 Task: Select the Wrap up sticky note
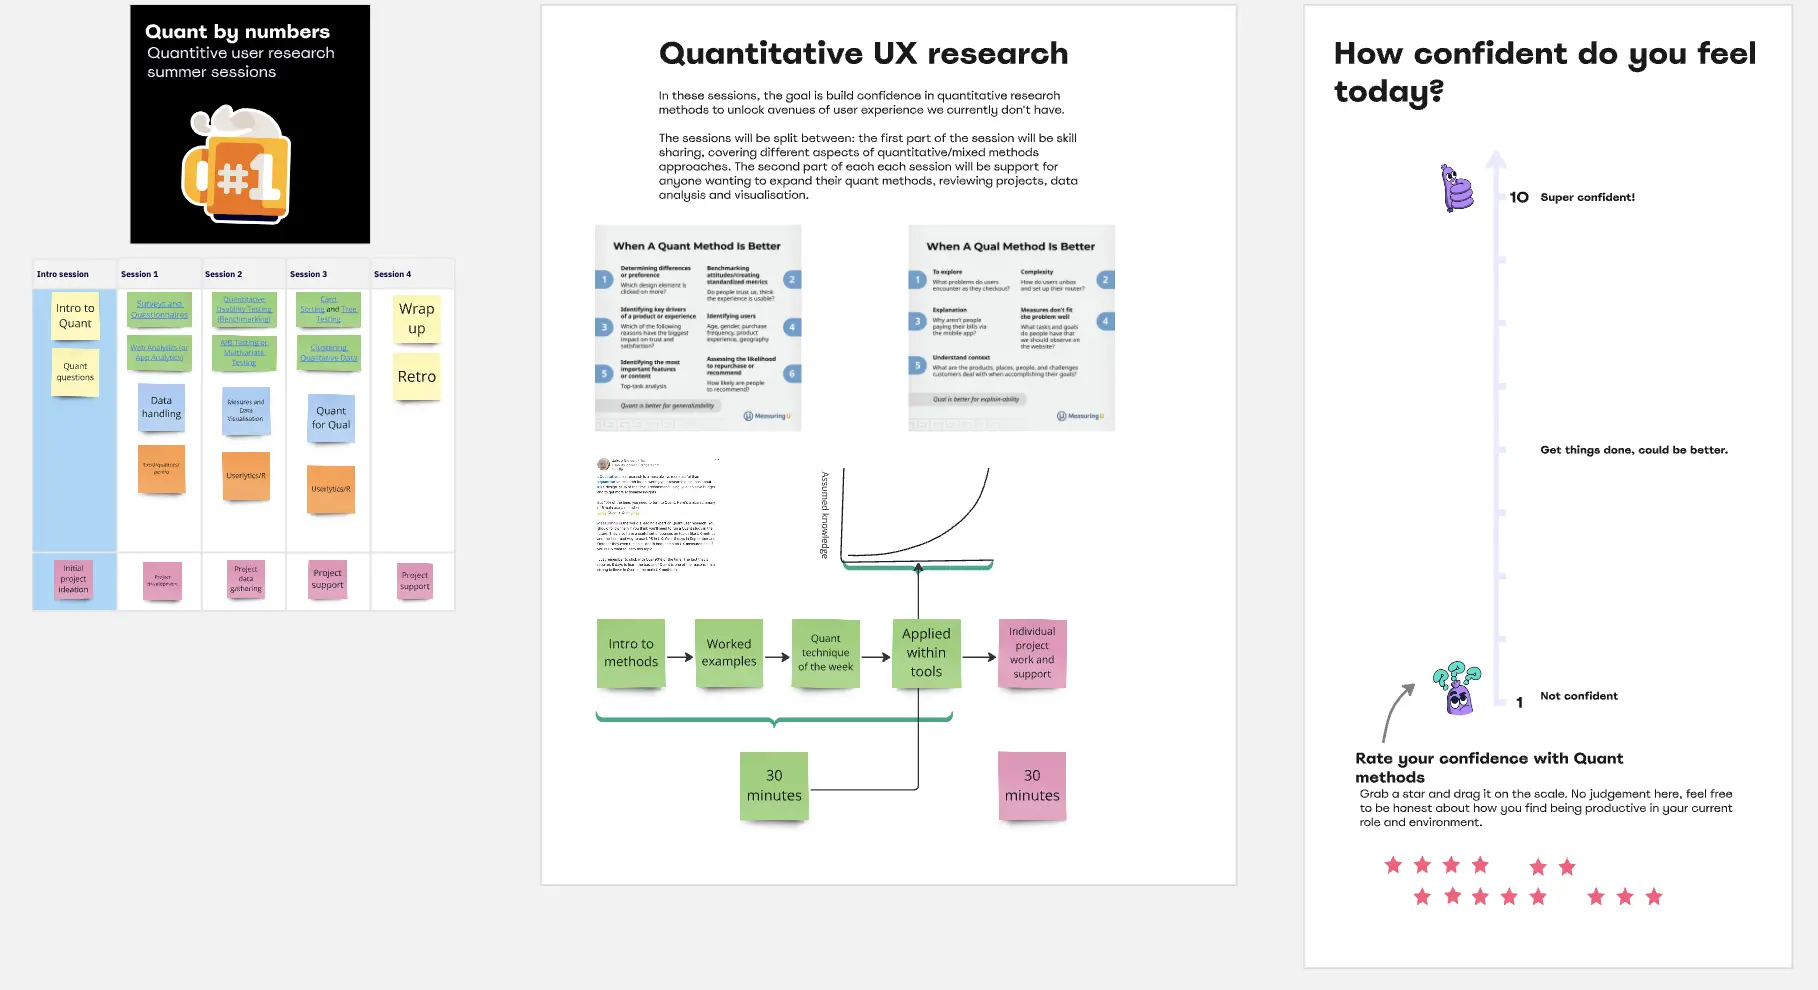(417, 319)
